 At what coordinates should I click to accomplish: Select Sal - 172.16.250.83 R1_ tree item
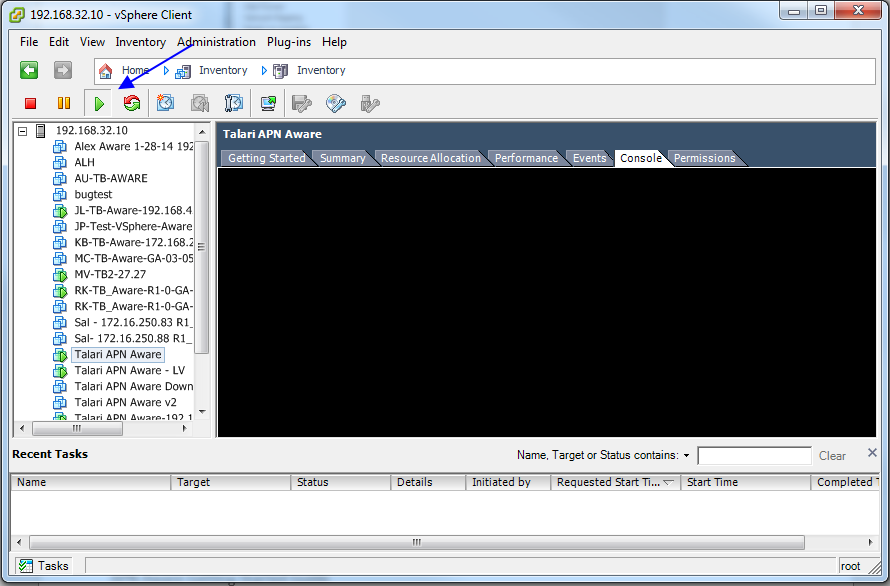pyautogui.click(x=133, y=323)
